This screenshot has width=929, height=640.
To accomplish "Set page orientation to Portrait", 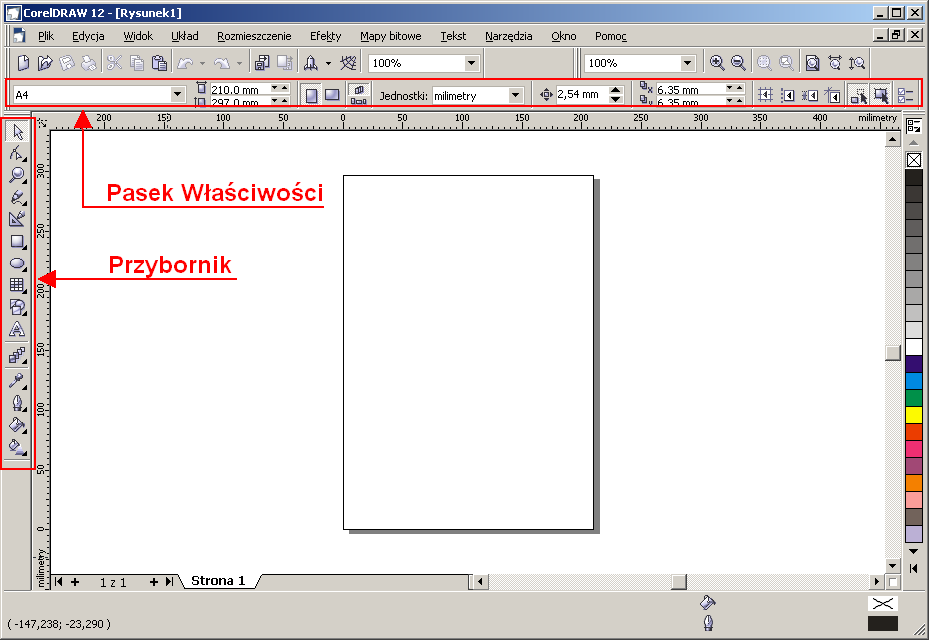I will 311,95.
